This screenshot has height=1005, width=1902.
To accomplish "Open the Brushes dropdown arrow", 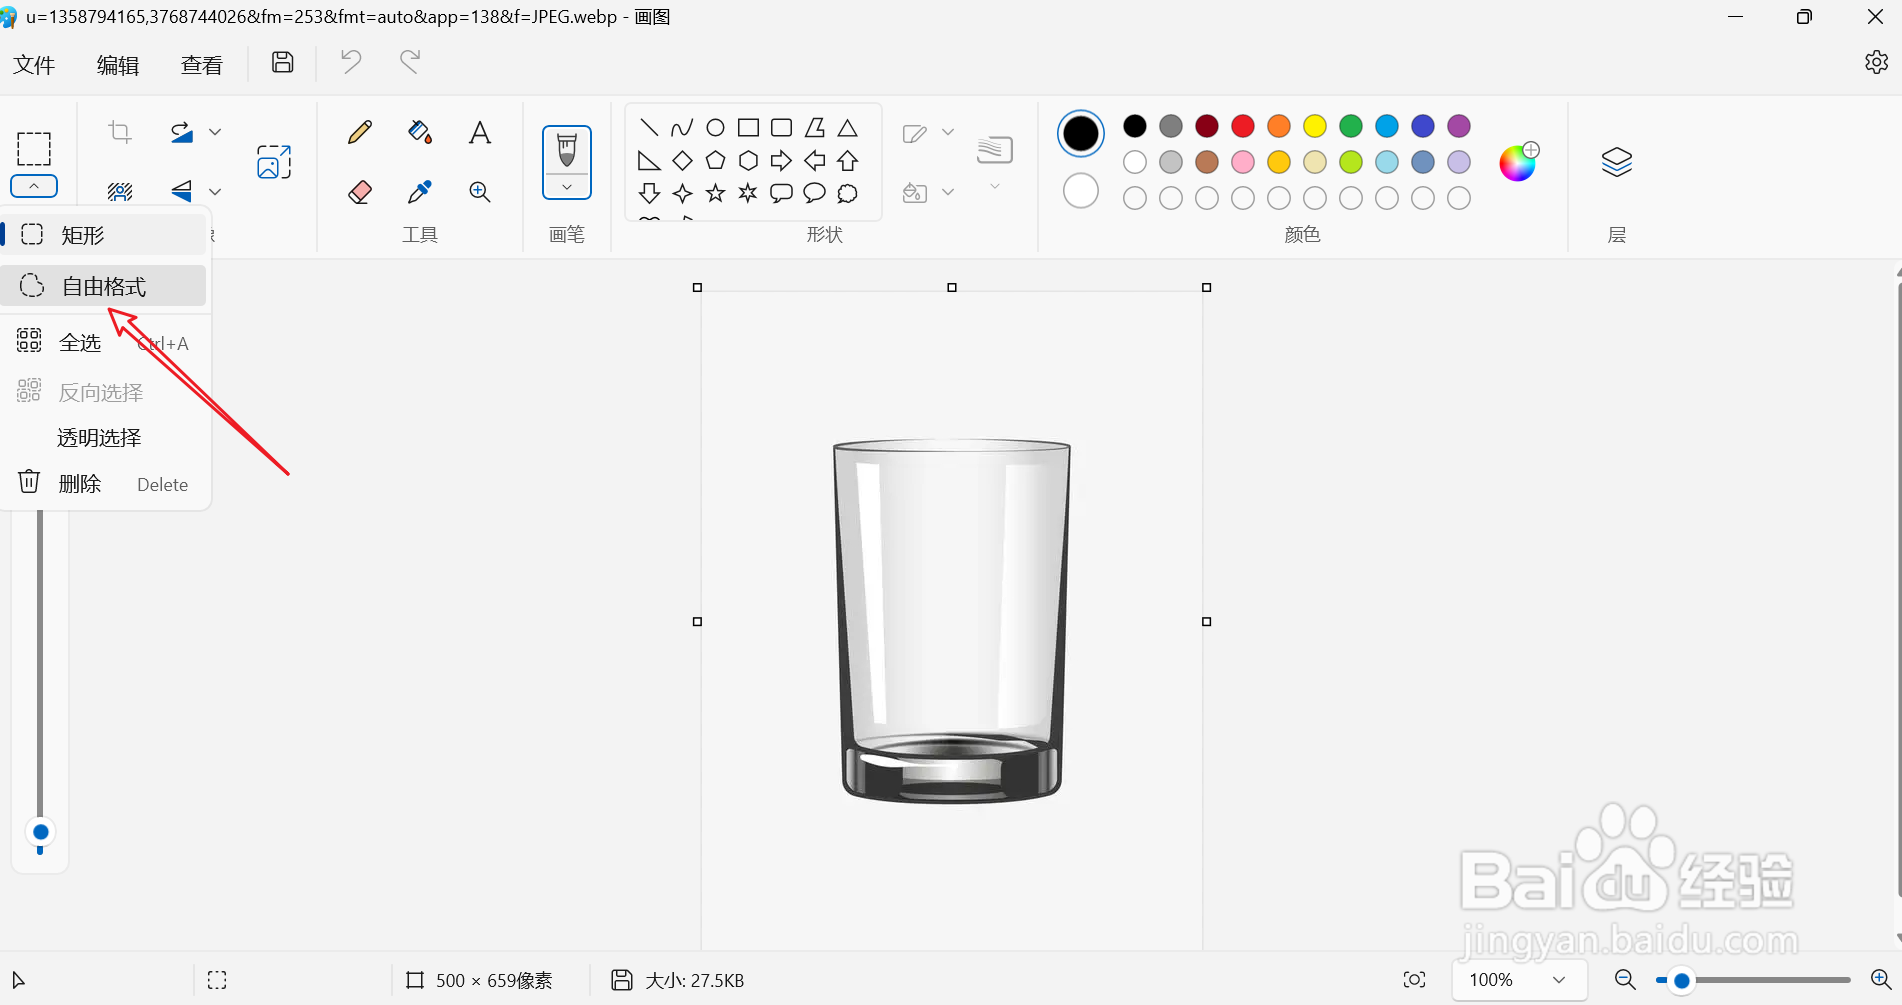I will click(567, 187).
